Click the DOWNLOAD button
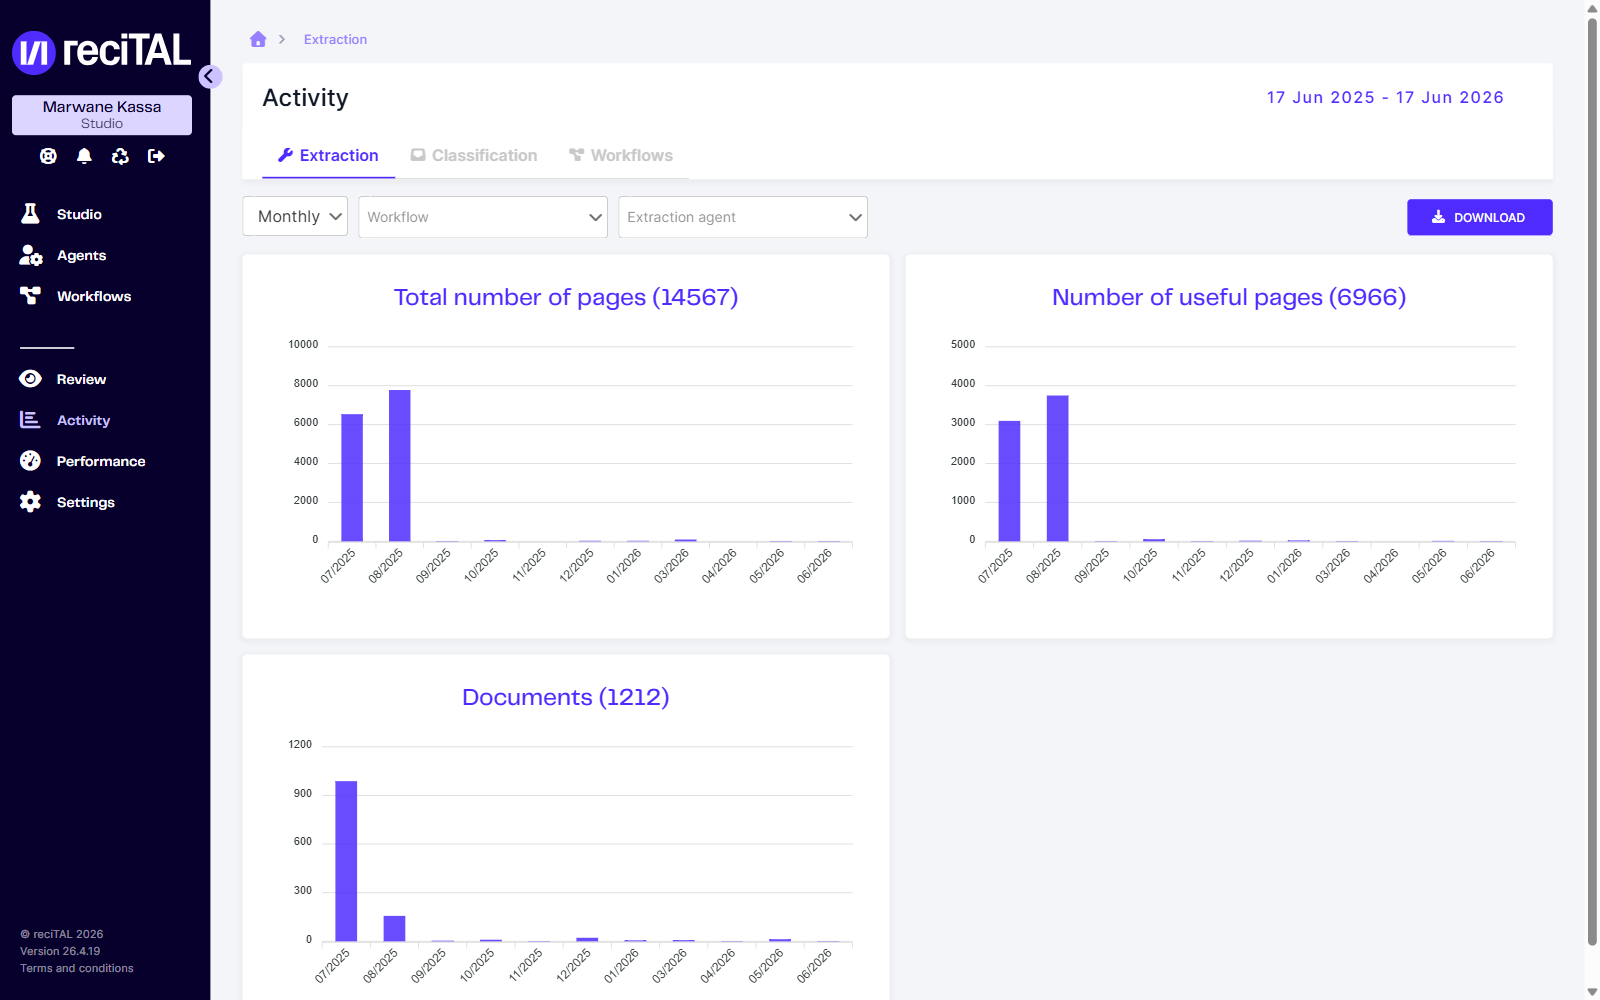 click(x=1480, y=217)
